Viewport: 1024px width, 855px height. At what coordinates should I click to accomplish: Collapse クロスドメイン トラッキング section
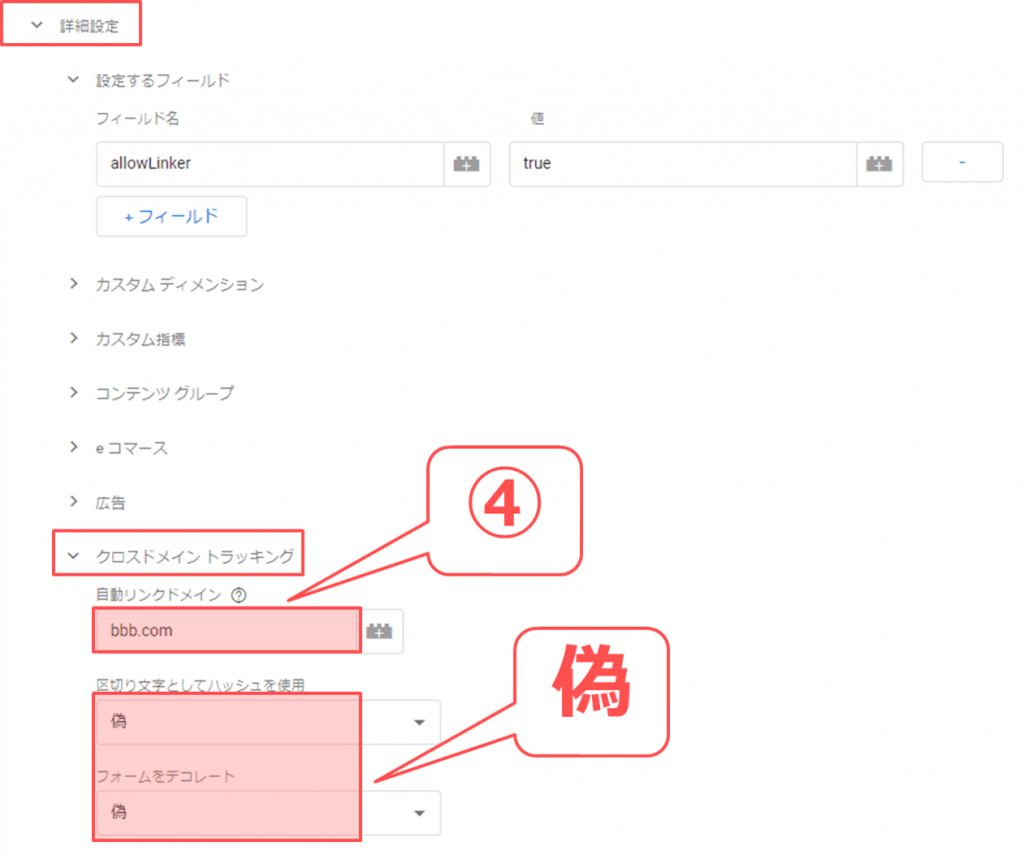(x=73, y=556)
